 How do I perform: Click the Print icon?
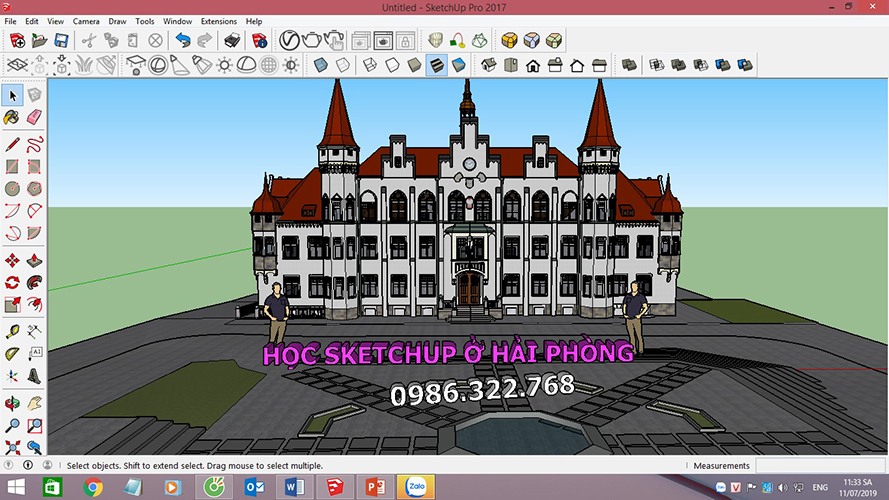(232, 40)
